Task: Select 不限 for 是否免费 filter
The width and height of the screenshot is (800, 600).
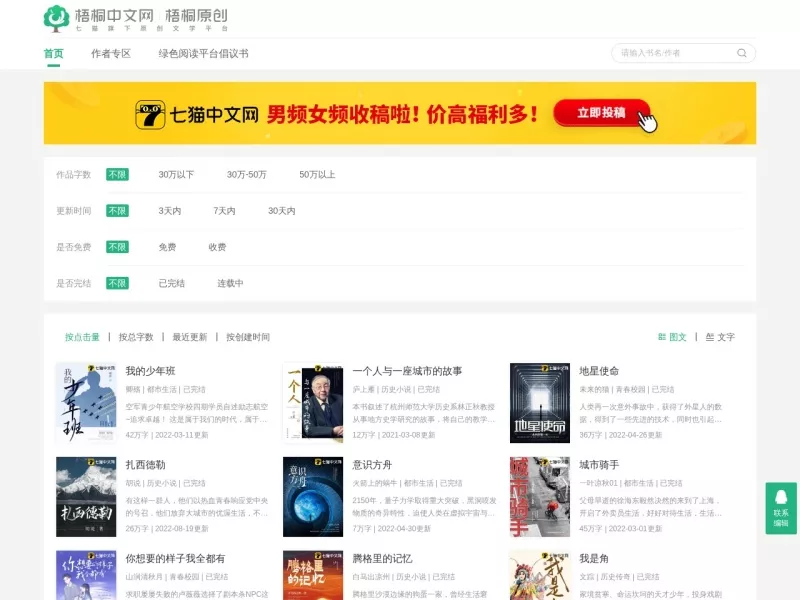Action: point(117,247)
